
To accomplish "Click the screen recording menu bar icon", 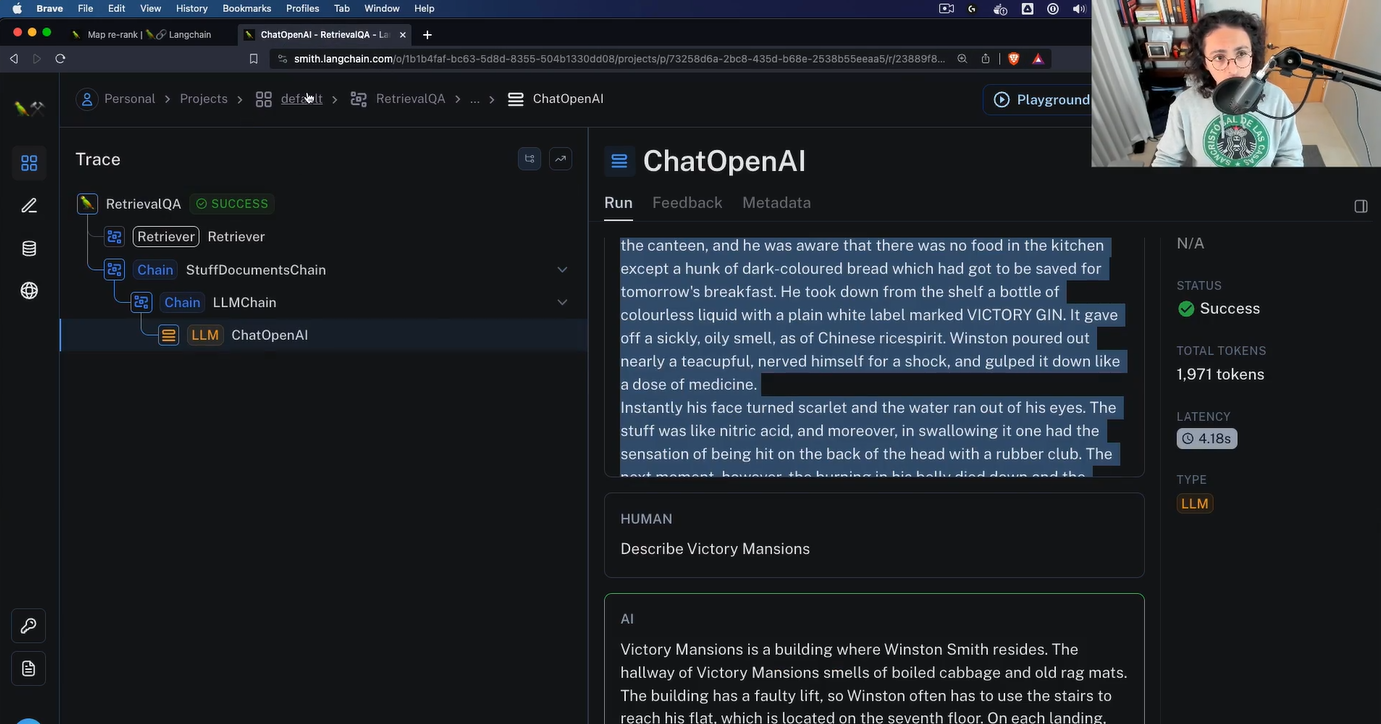I will tap(946, 8).
